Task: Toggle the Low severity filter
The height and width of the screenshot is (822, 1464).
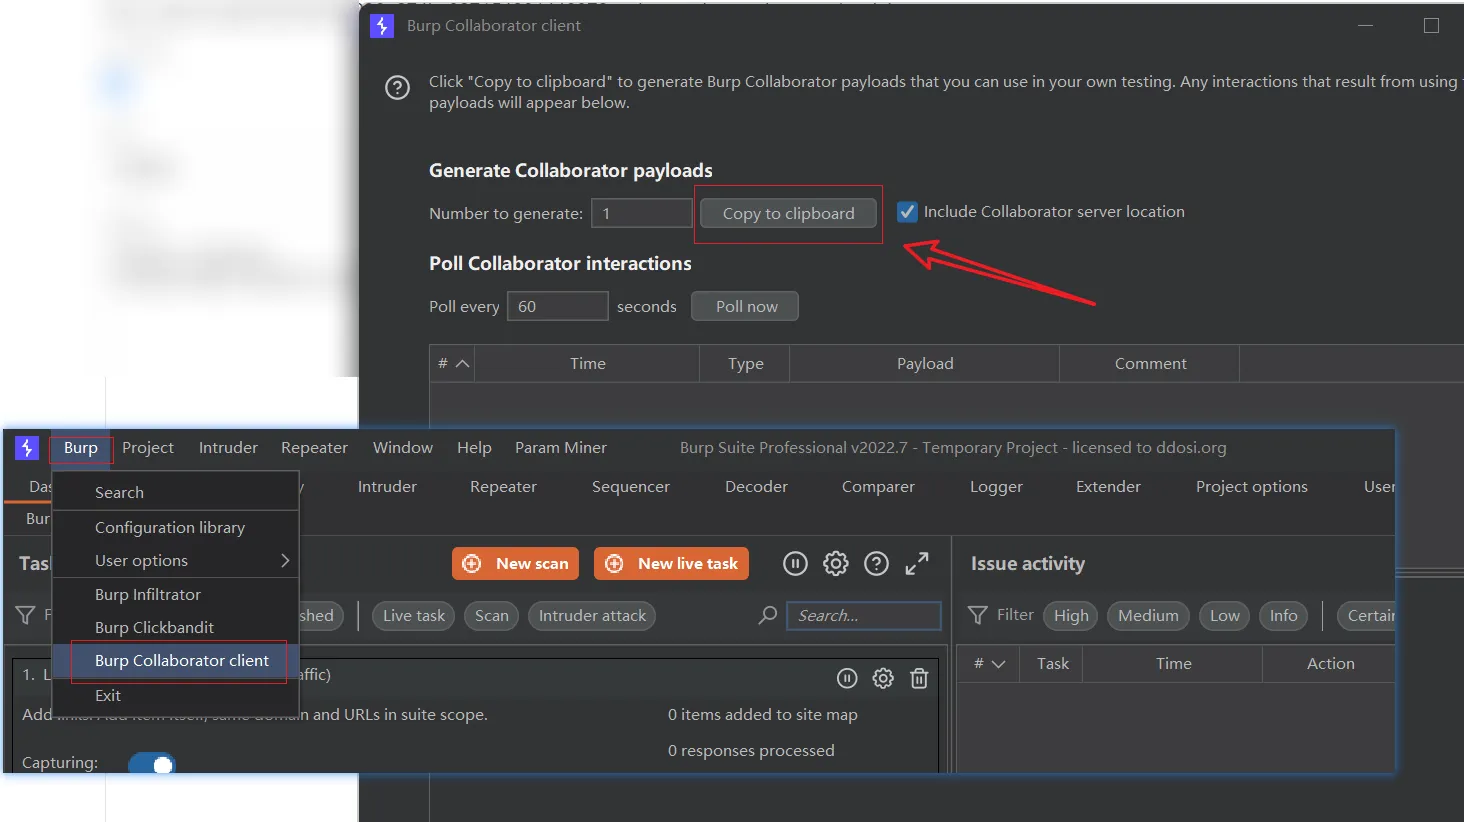Action: 1224,616
